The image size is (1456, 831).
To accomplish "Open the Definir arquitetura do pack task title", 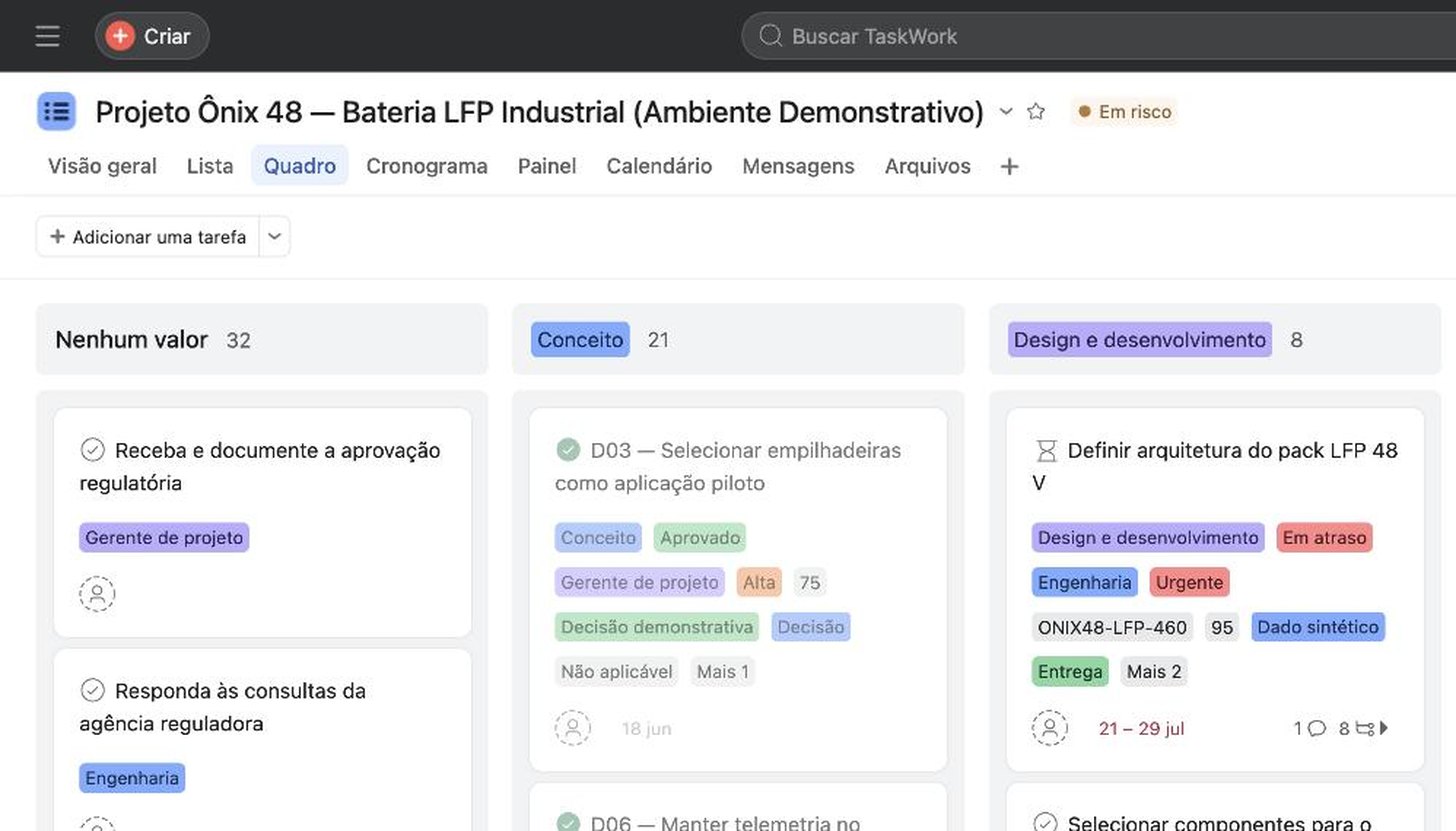I will pos(1215,466).
